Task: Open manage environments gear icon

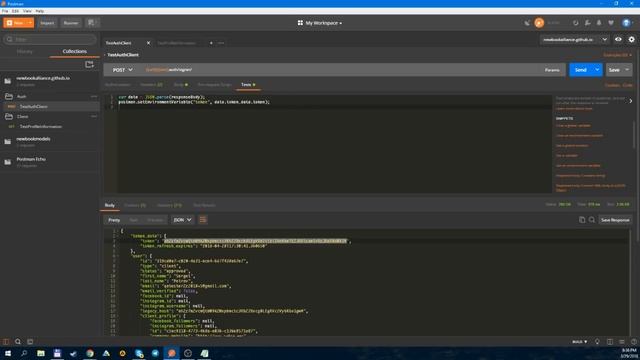Action: (631, 40)
